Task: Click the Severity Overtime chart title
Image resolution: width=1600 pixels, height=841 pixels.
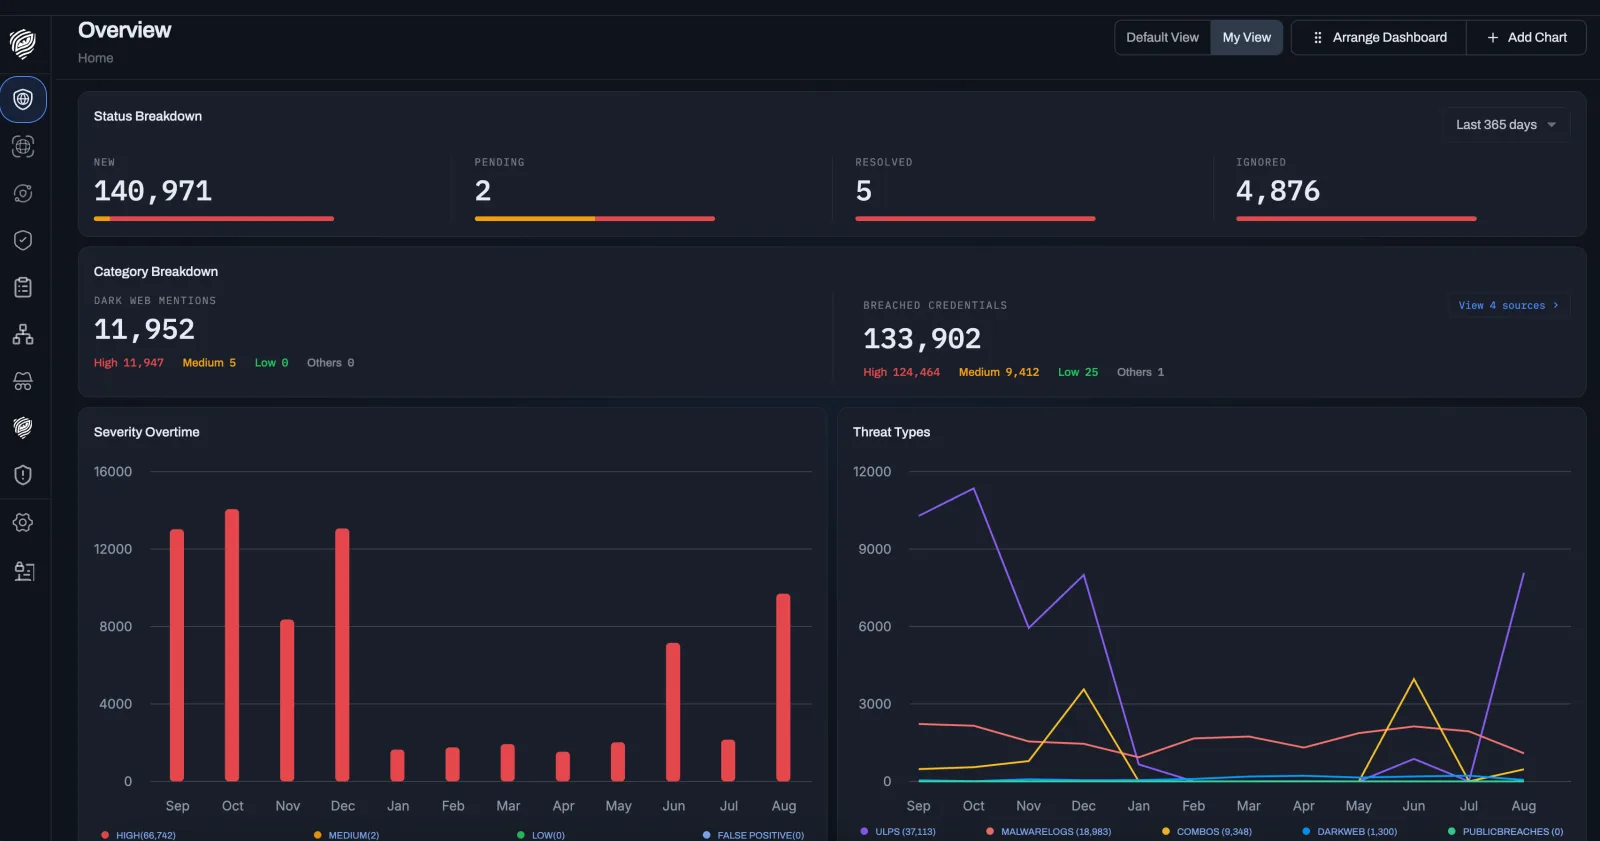Action: 147,432
